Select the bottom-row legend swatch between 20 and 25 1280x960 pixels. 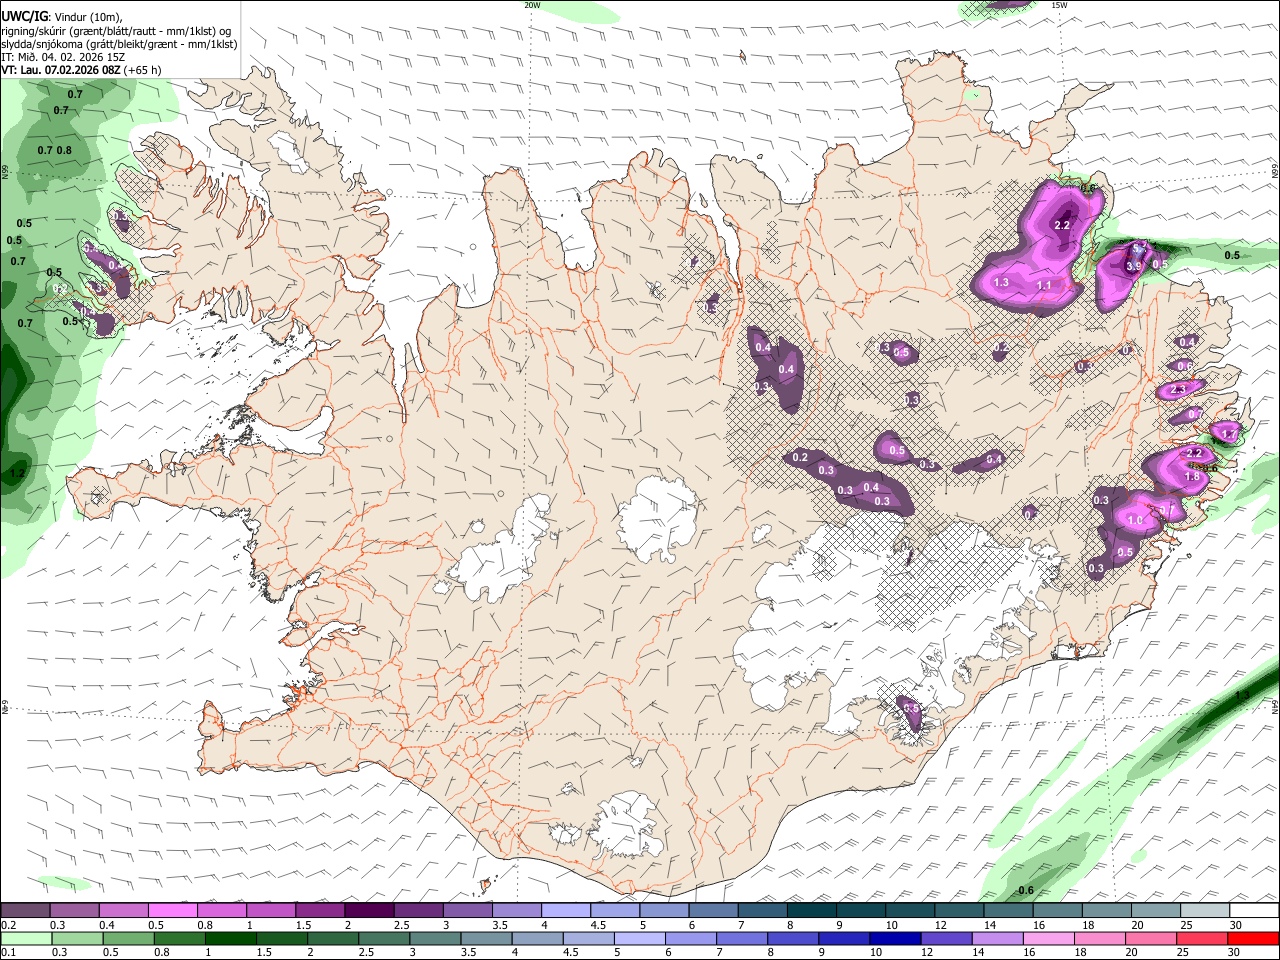[x=1150, y=939]
